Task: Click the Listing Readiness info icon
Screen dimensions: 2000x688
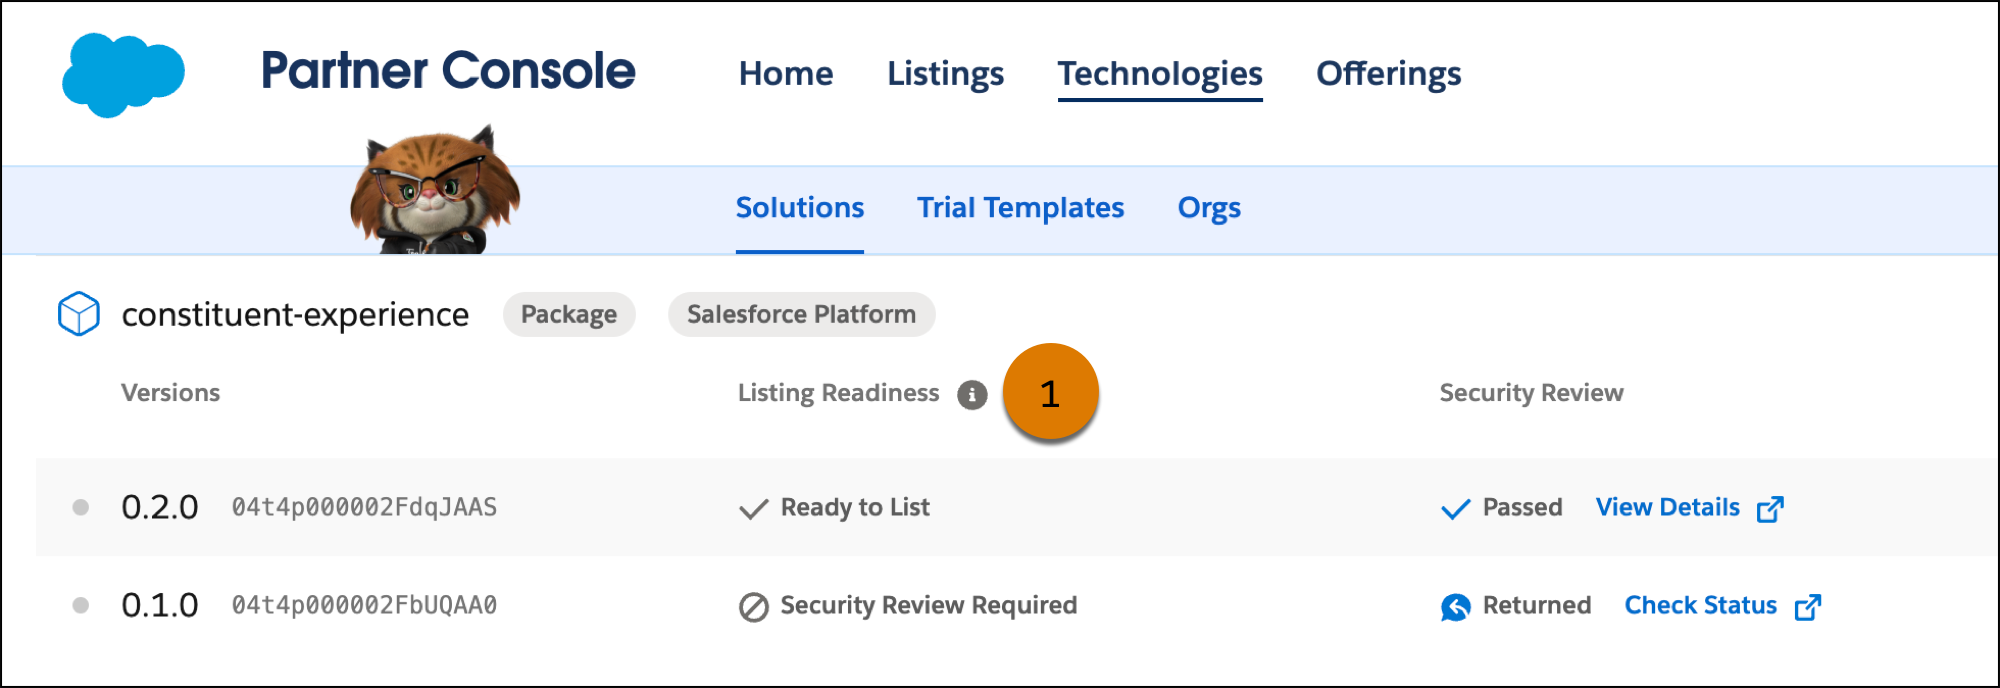Action: [972, 395]
